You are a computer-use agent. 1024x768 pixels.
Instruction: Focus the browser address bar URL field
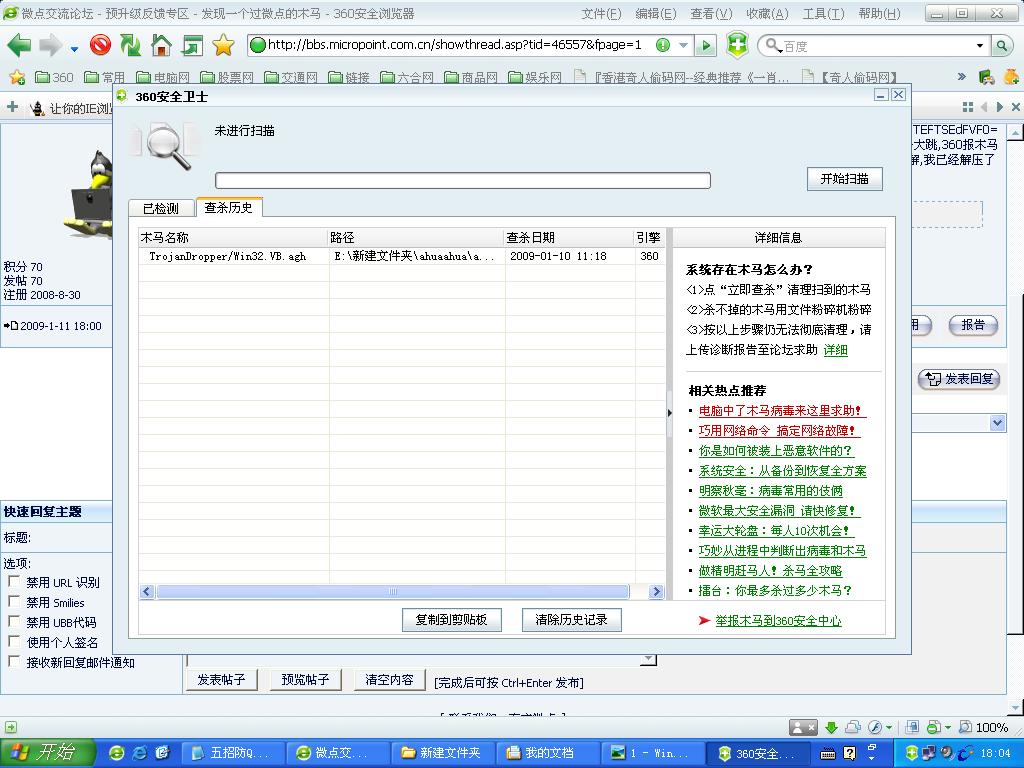pyautogui.click(x=455, y=45)
